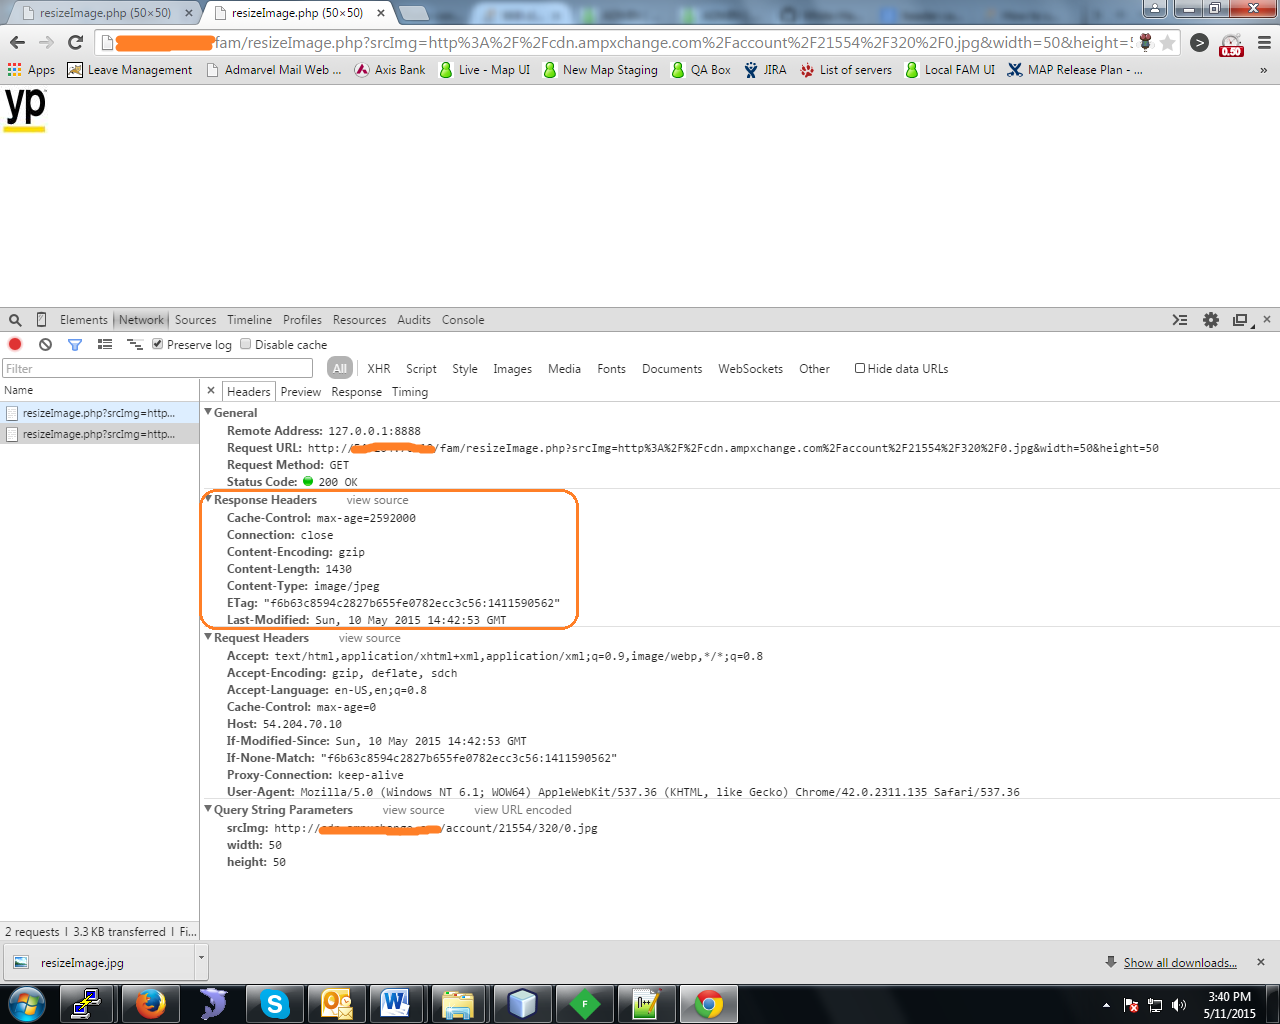The width and height of the screenshot is (1280, 1024).
Task: Open the Console panel
Action: pos(463,320)
